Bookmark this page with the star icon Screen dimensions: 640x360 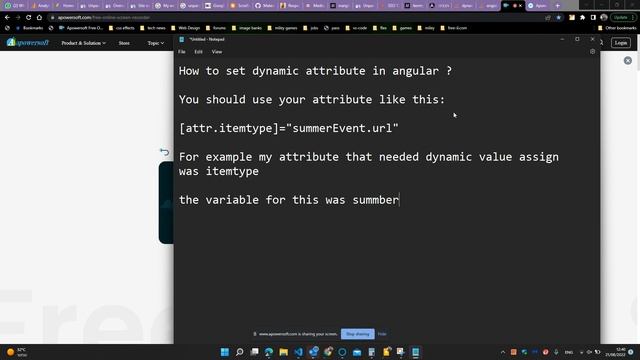[558, 18]
